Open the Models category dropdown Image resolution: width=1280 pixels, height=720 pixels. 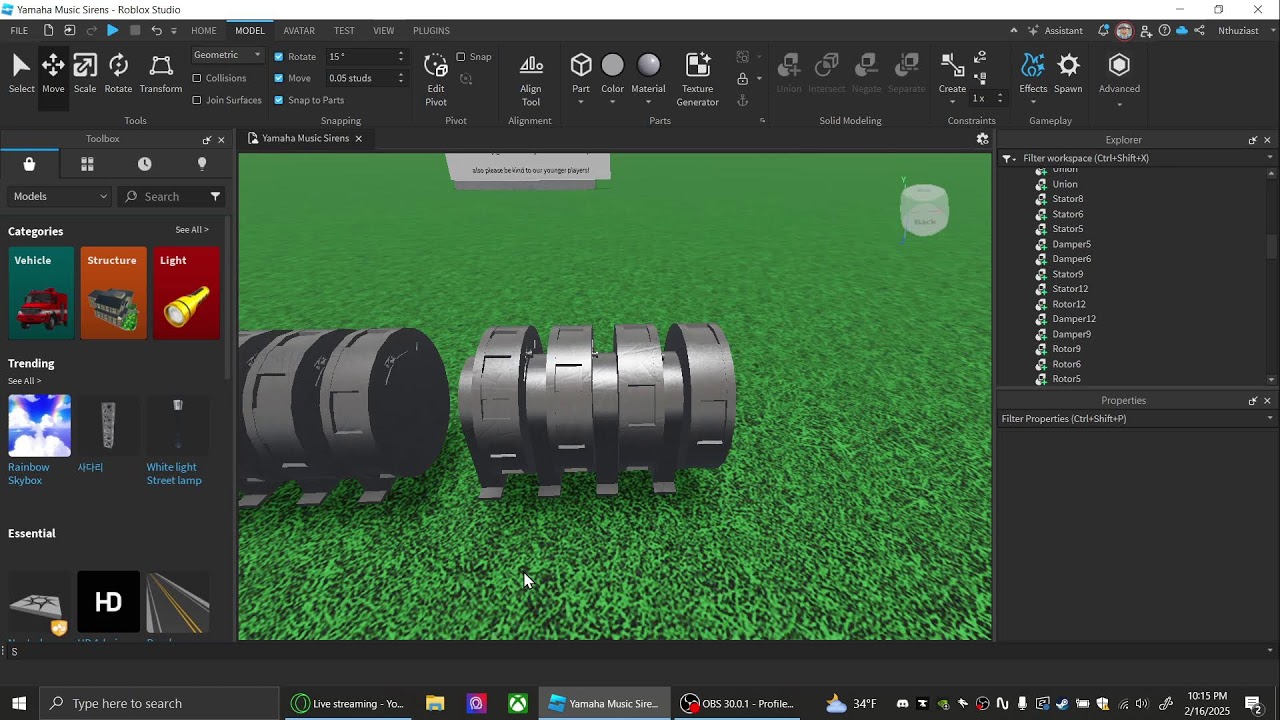click(60, 196)
